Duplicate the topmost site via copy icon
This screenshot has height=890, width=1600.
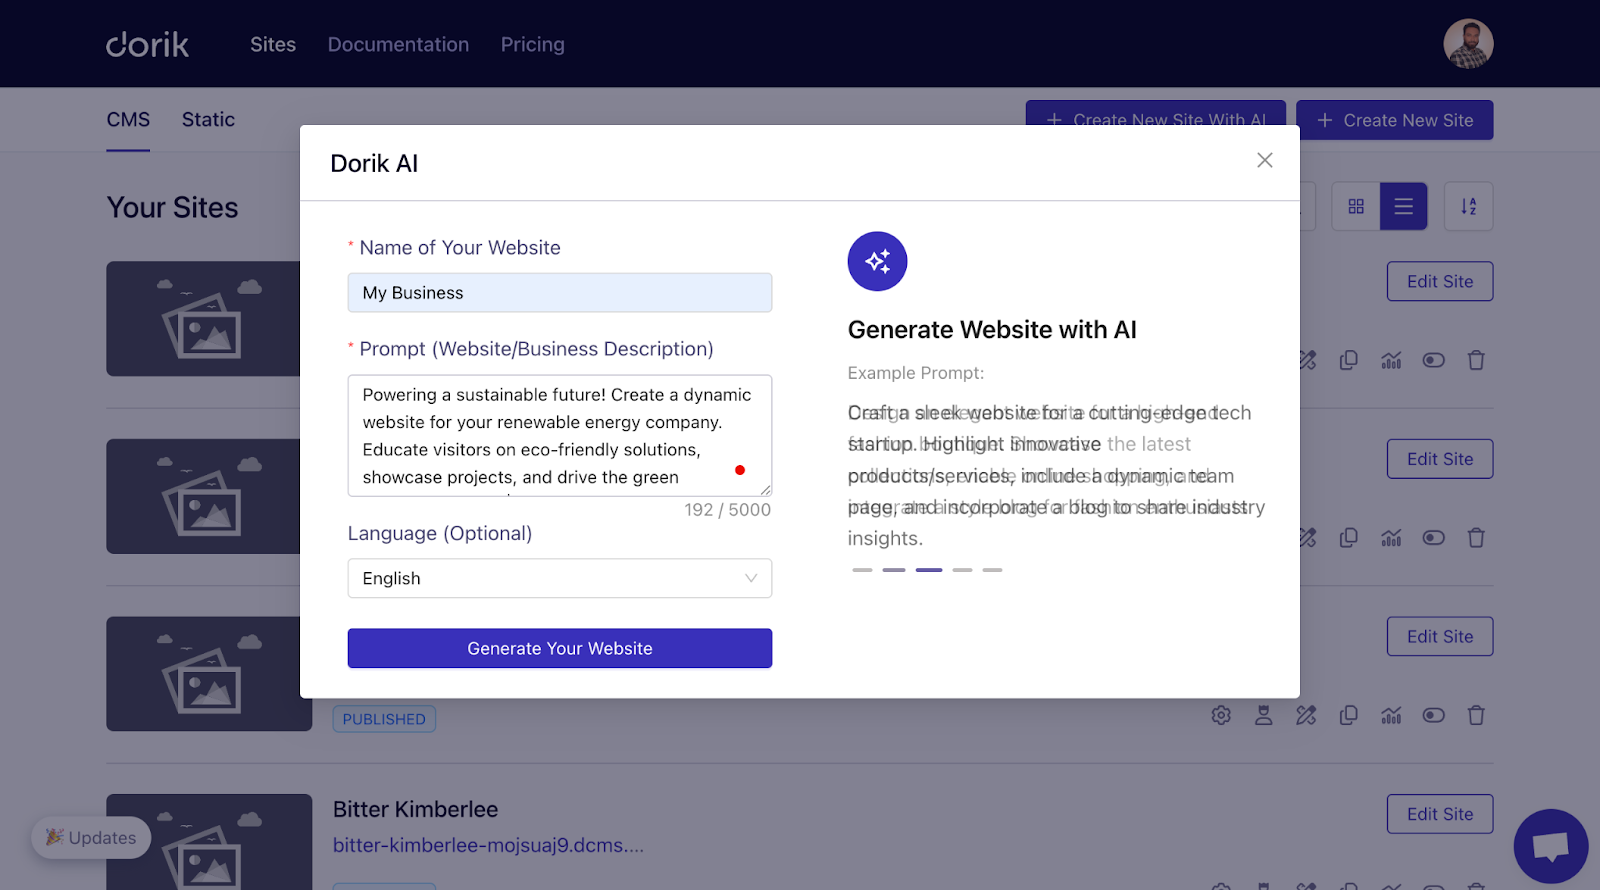tap(1348, 360)
